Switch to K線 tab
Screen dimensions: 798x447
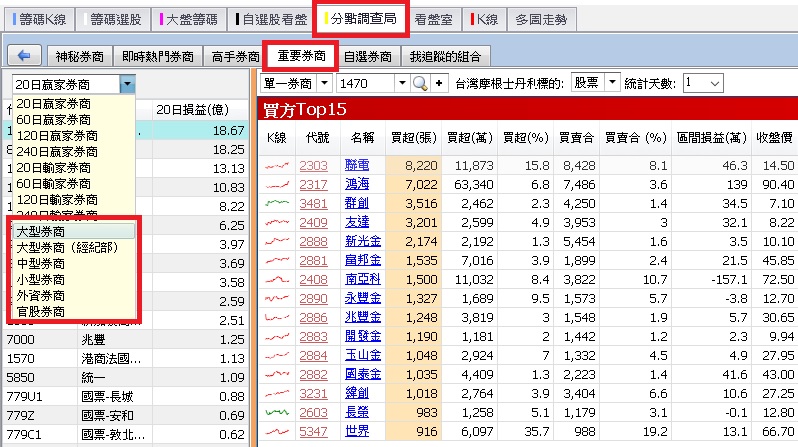click(484, 20)
